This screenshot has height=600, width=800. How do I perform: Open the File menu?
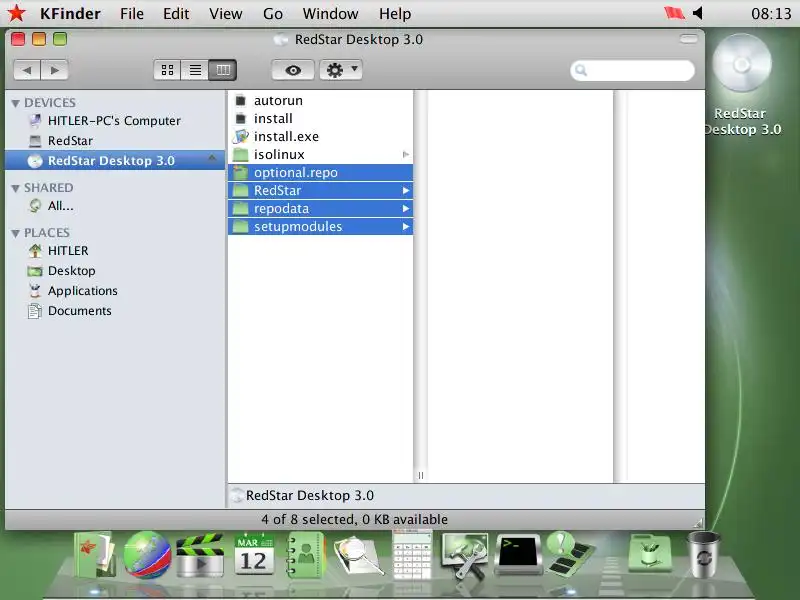pyautogui.click(x=132, y=14)
